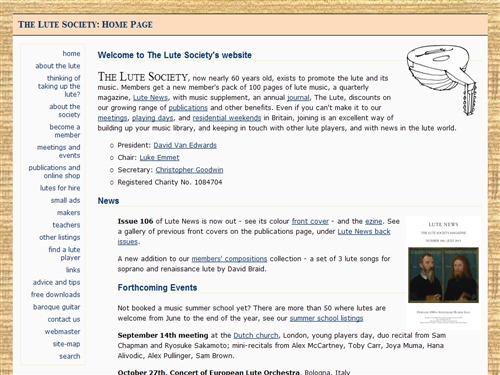This screenshot has width=500, height=375.
Task: Open 'residential weekends' link
Action: [x=227, y=118]
